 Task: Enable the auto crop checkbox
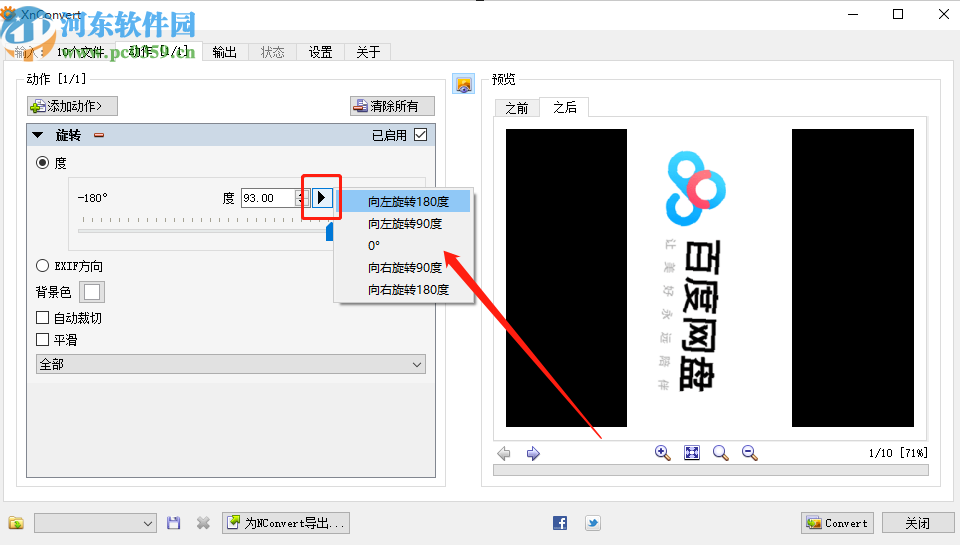[x=42, y=318]
